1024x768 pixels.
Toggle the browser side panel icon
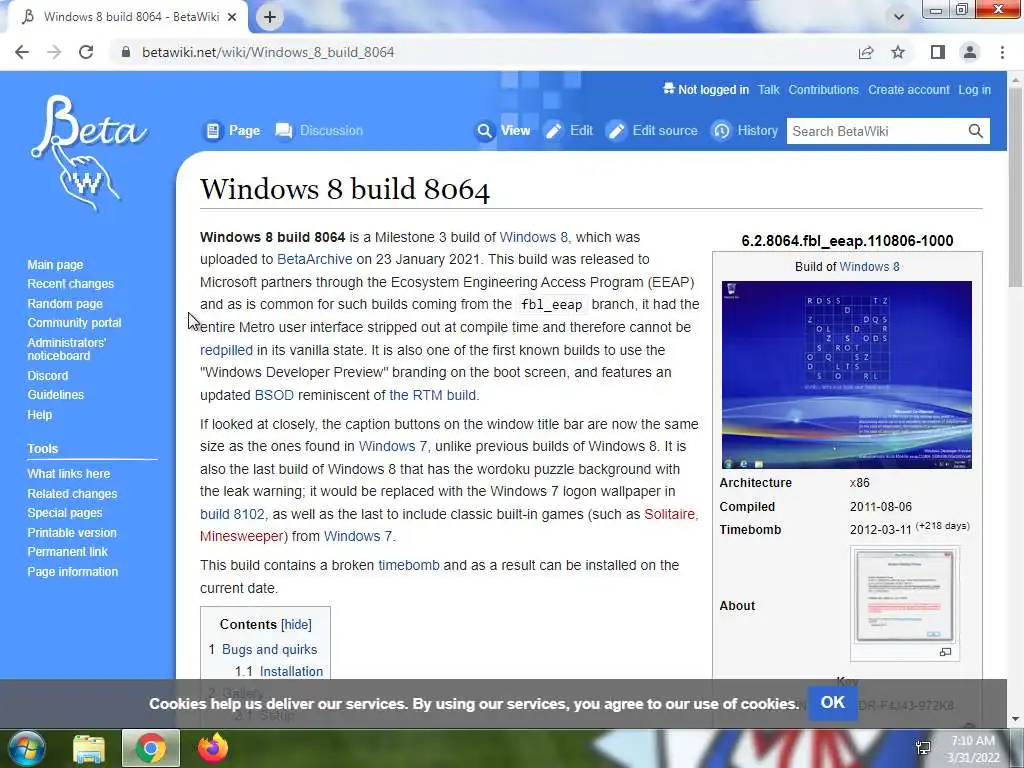click(938, 52)
